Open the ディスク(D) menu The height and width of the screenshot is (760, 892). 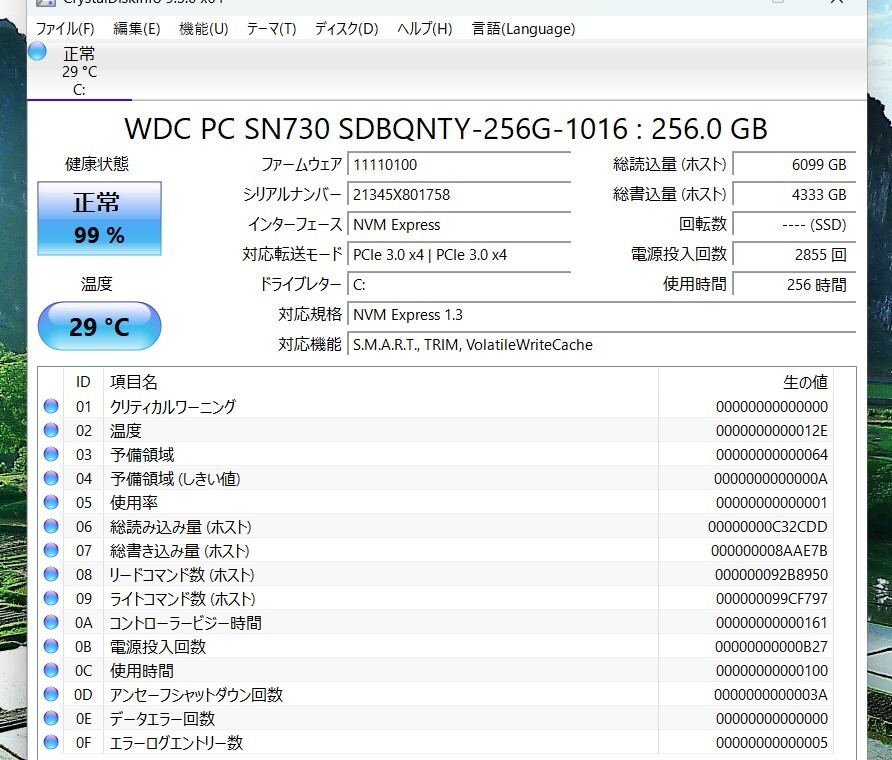(346, 28)
